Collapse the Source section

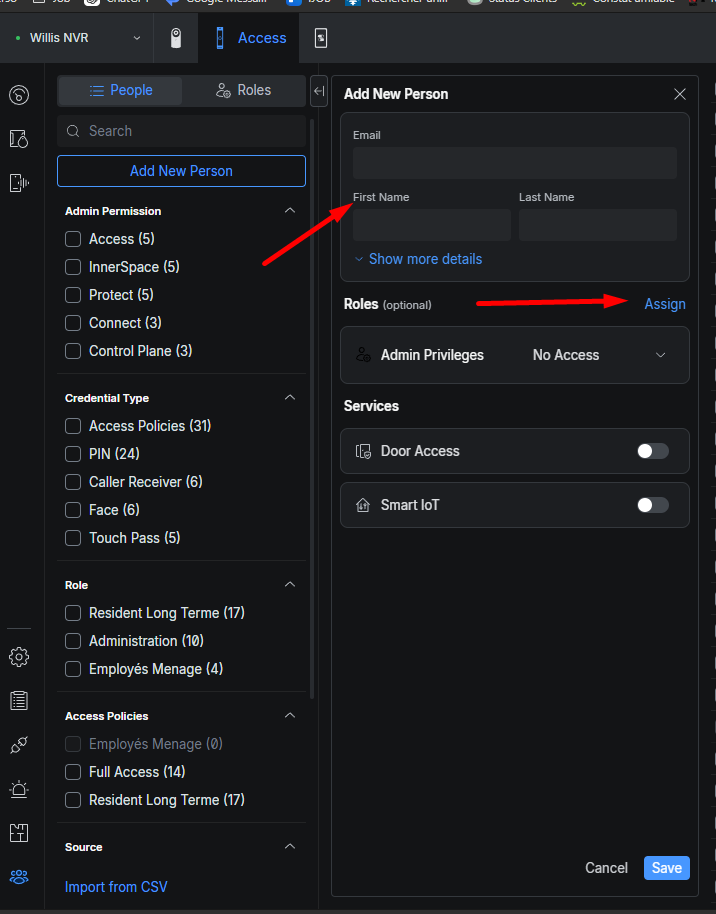point(290,846)
